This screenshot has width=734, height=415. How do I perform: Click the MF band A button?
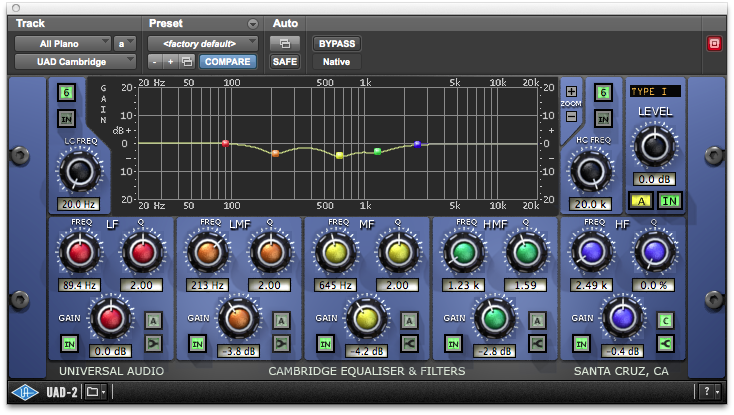409,321
